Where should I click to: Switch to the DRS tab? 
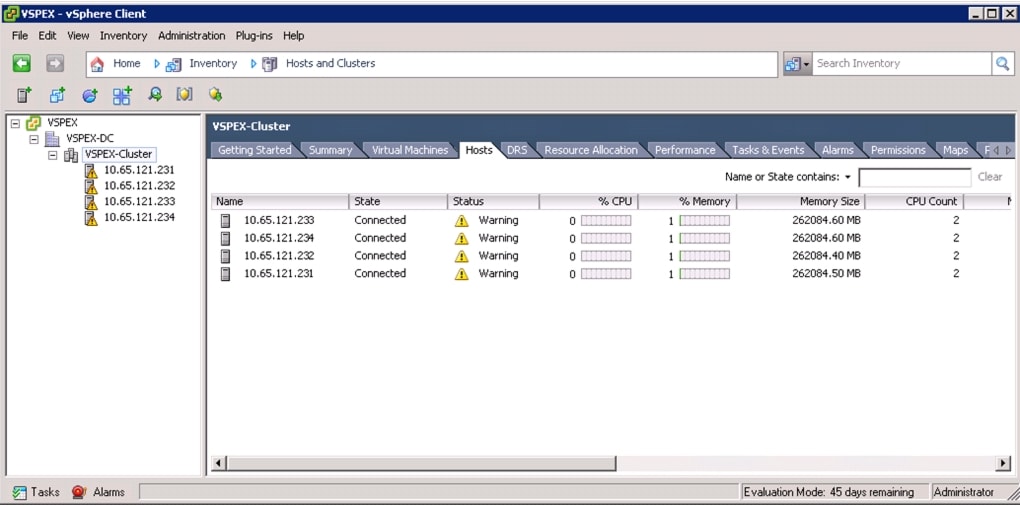point(517,150)
